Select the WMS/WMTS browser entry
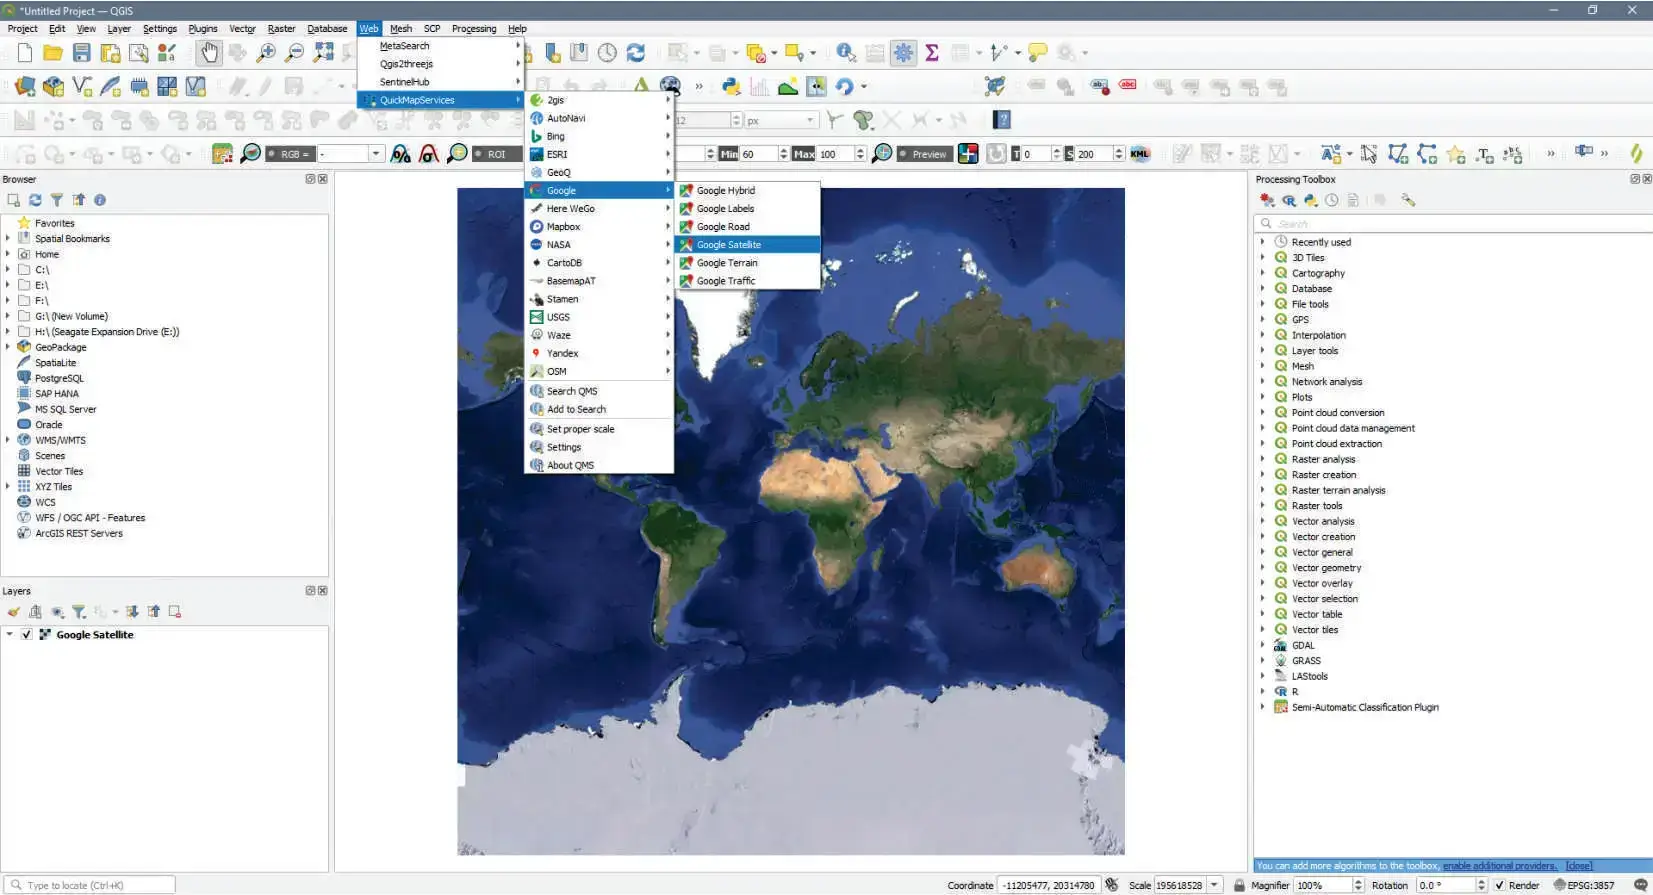This screenshot has height=895, width=1653. pos(60,441)
